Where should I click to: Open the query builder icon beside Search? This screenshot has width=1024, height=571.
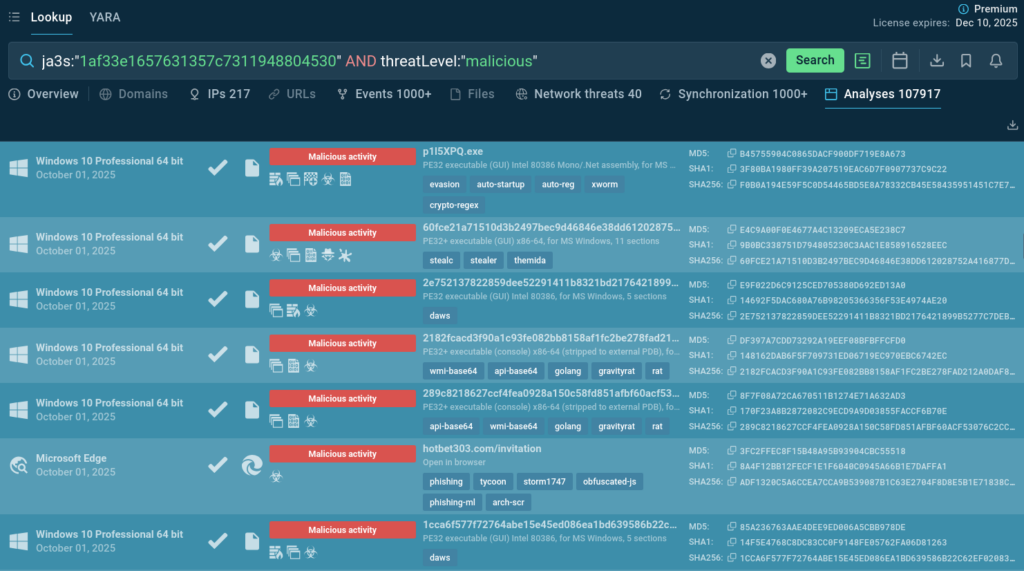point(862,61)
